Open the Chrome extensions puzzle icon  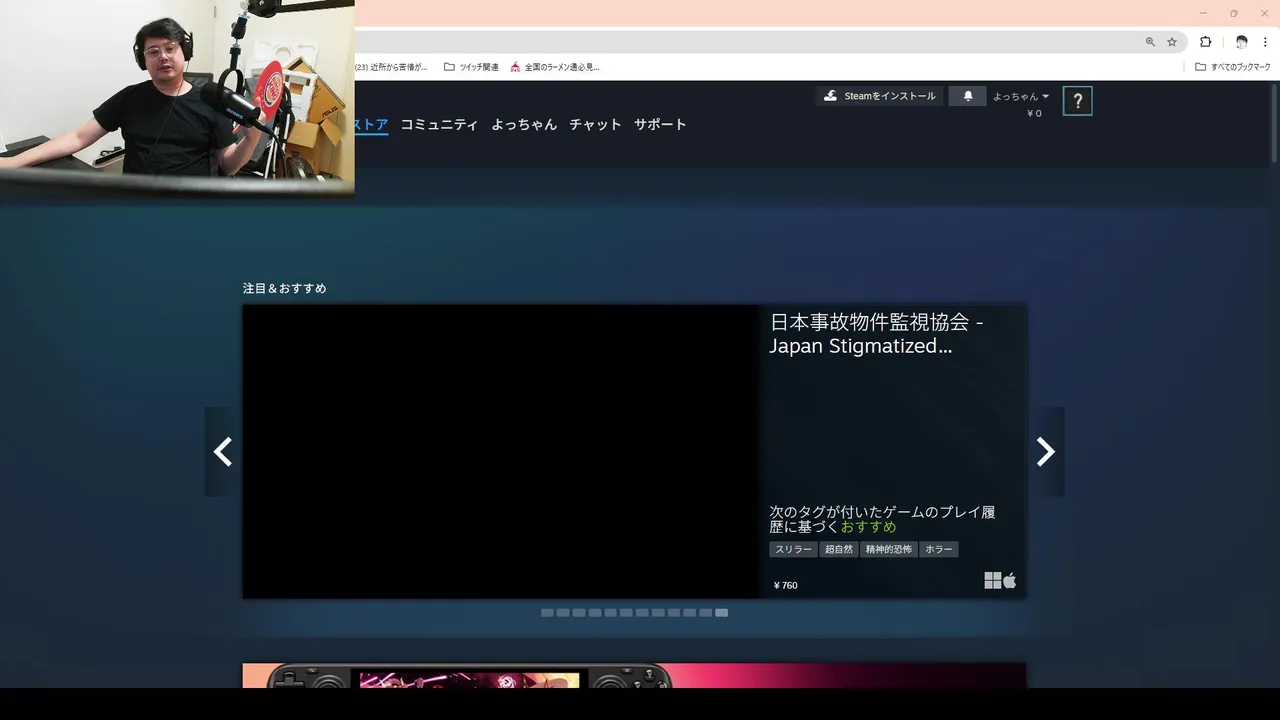pos(1205,42)
